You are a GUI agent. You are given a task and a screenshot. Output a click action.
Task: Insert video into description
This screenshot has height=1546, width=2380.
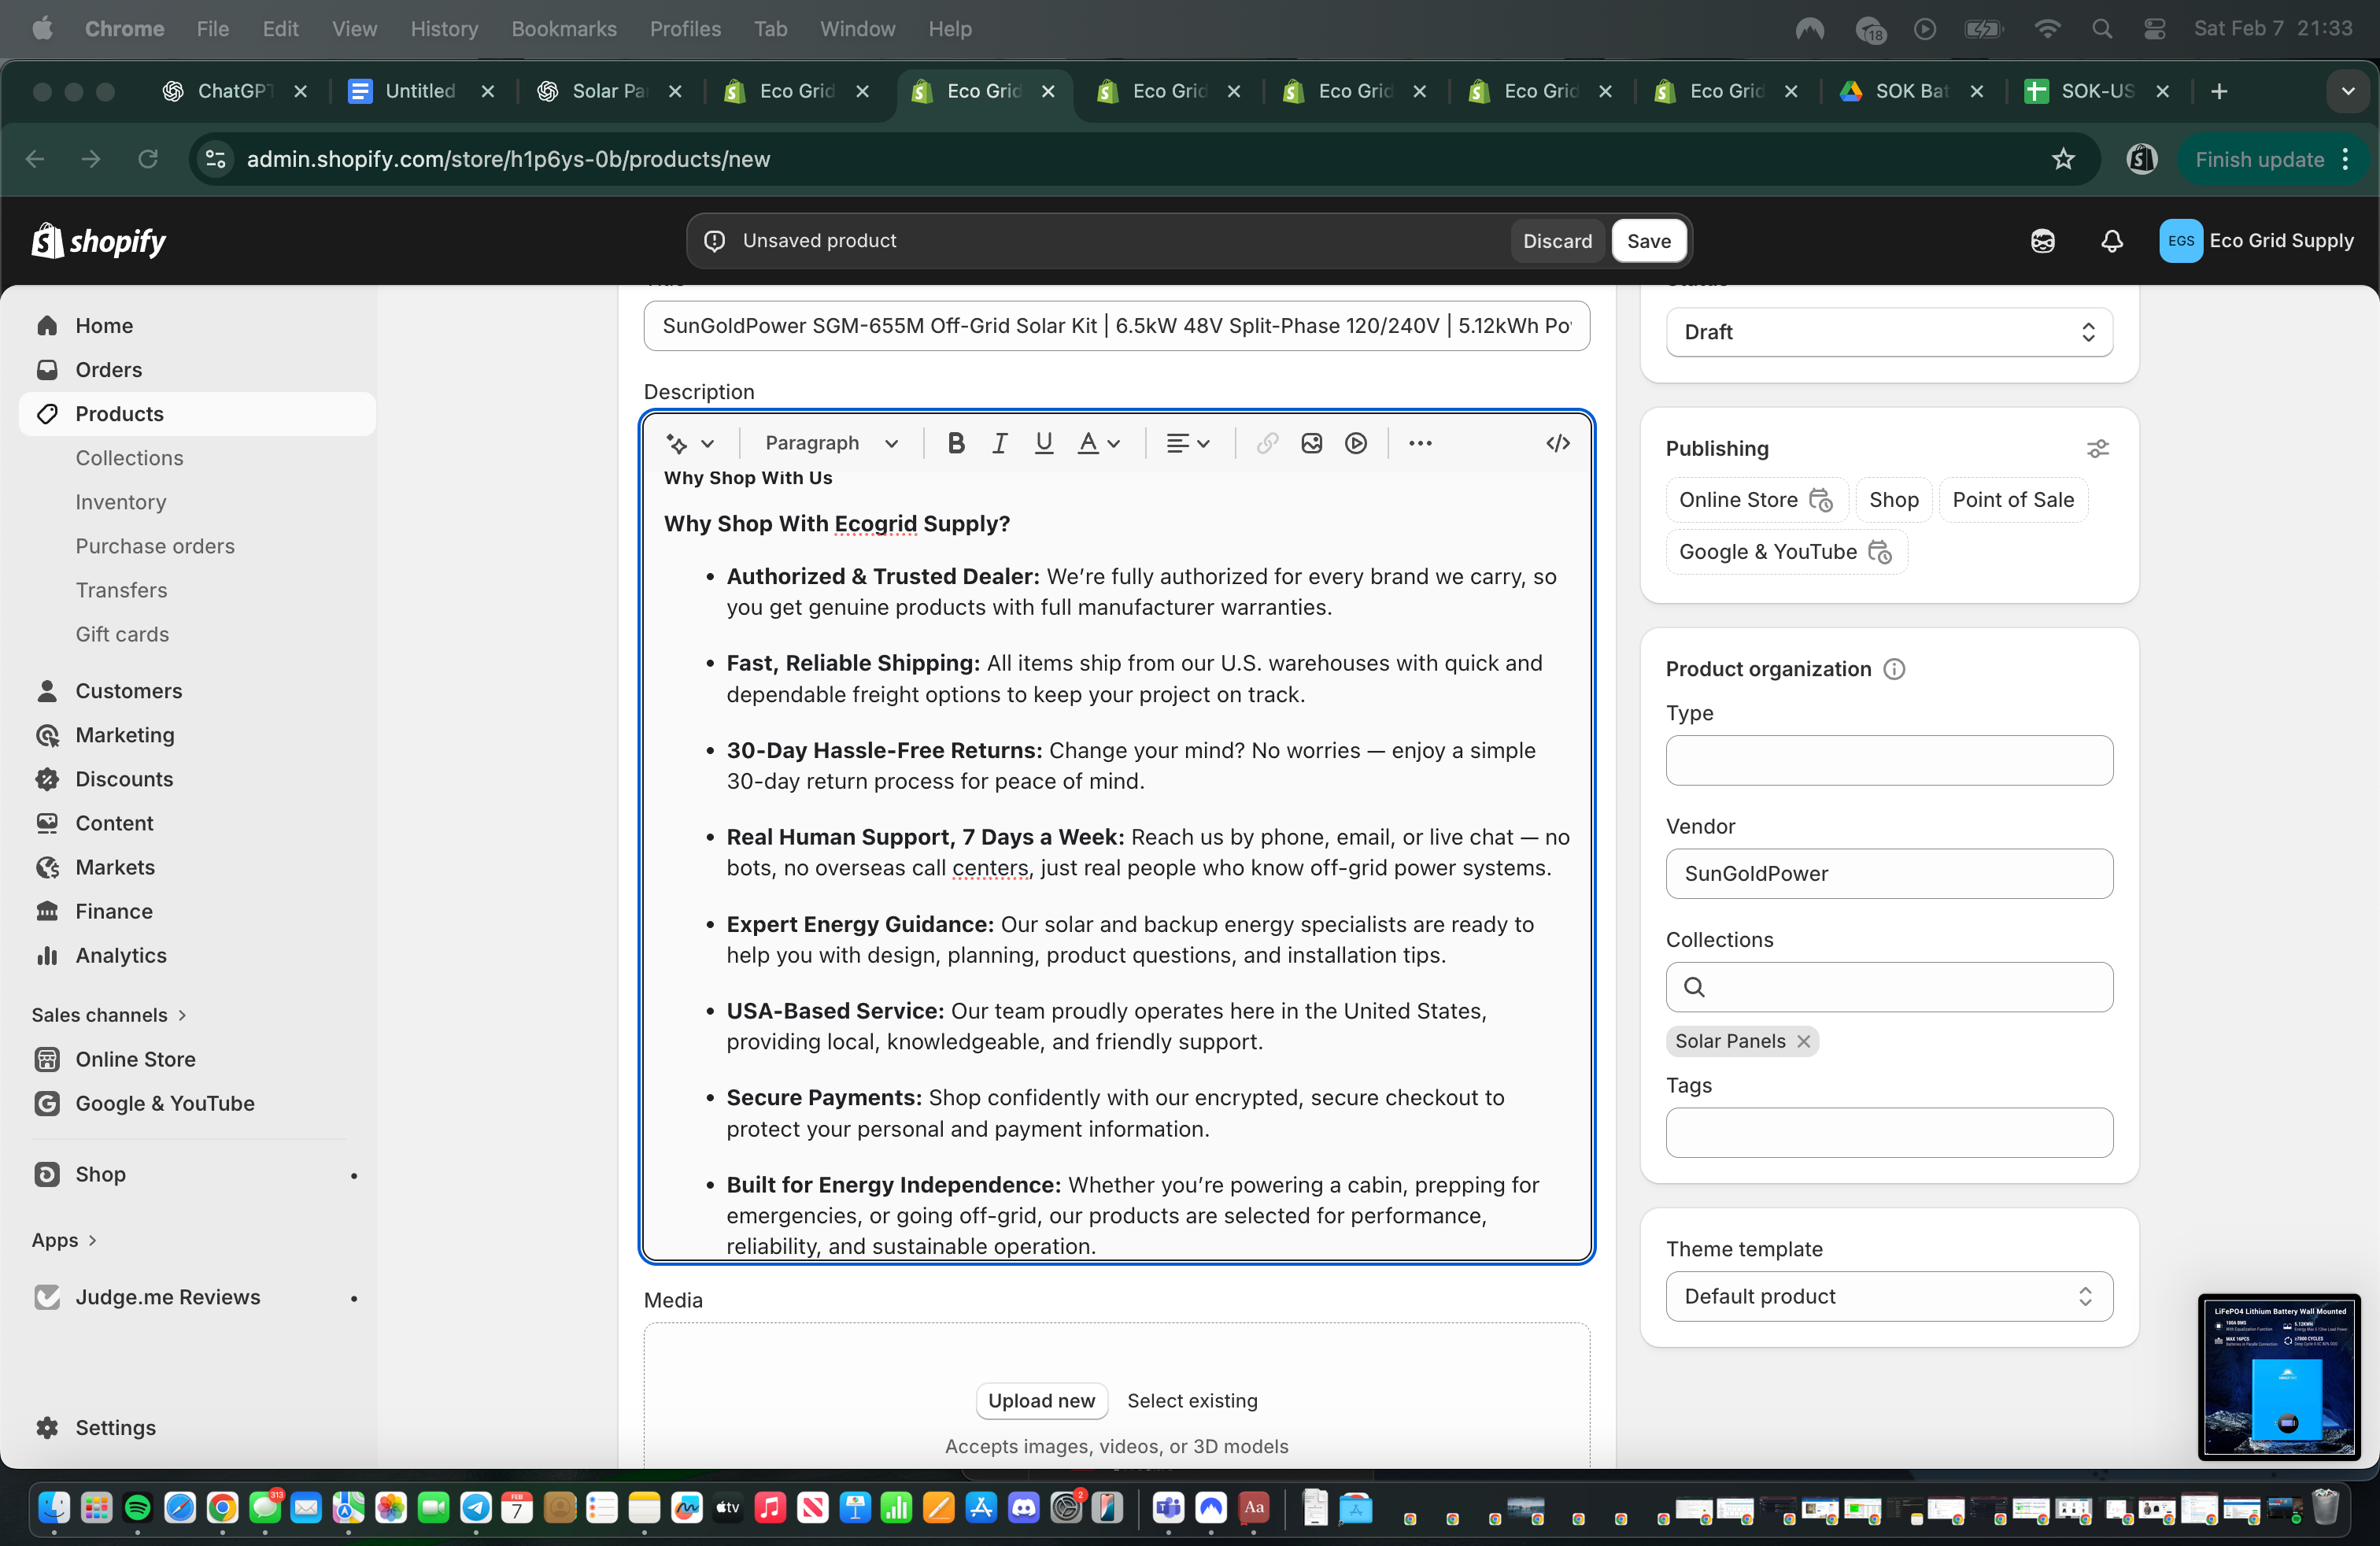pos(1355,443)
